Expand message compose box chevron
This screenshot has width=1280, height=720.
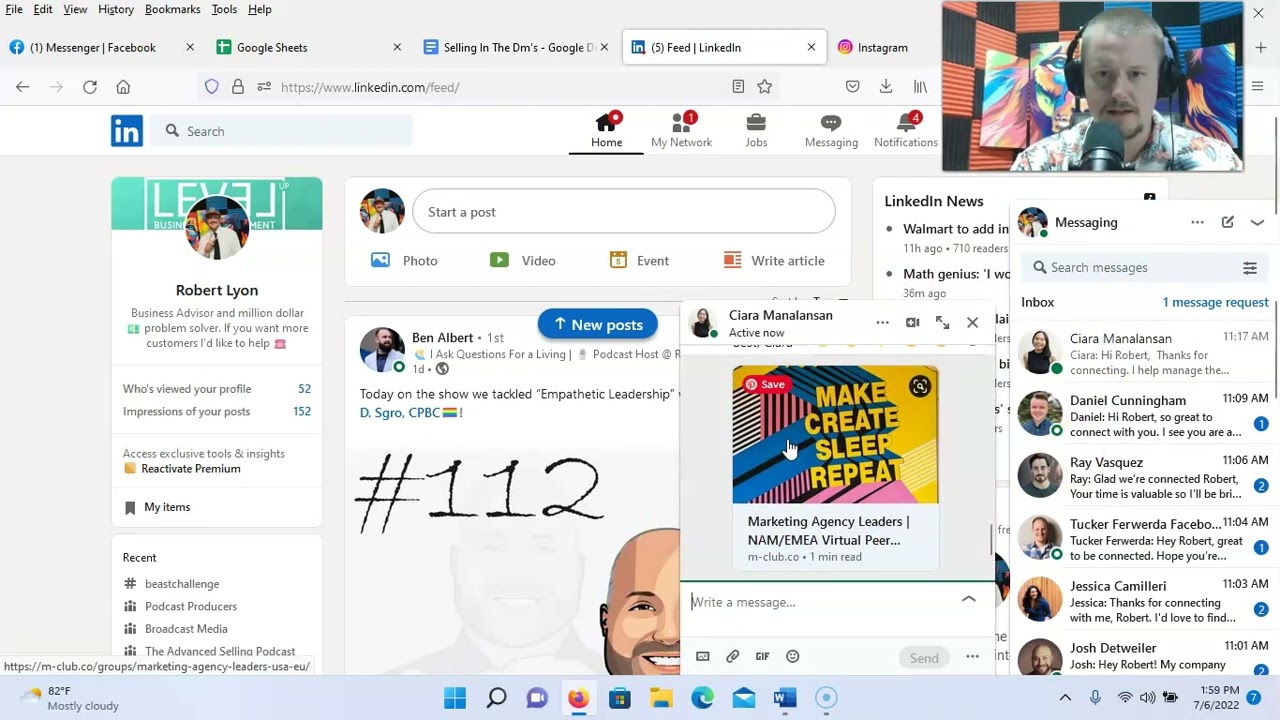click(x=969, y=598)
